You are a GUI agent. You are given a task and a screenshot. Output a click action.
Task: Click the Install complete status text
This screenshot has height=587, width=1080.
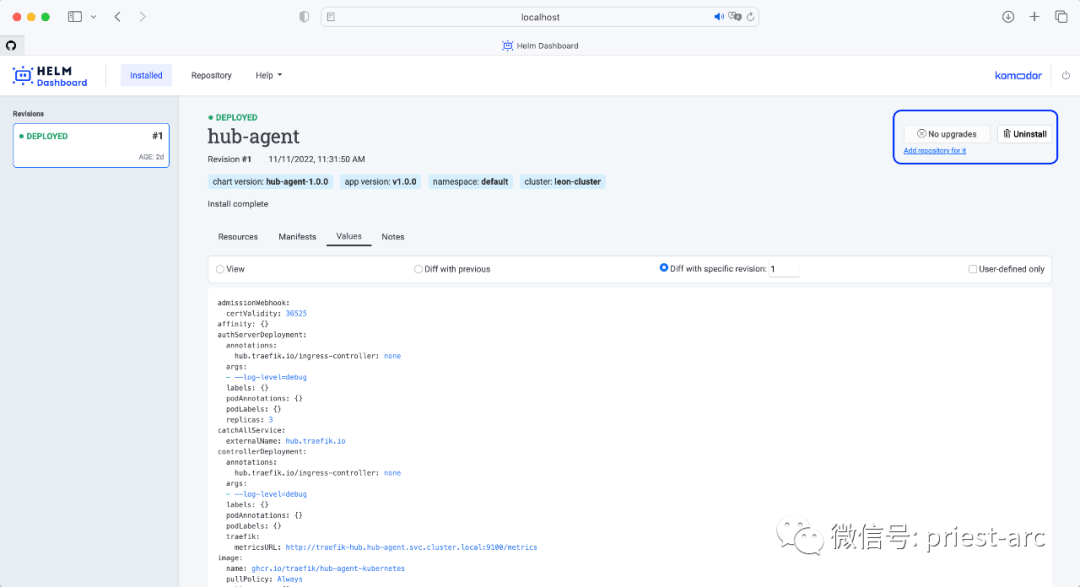coord(238,204)
